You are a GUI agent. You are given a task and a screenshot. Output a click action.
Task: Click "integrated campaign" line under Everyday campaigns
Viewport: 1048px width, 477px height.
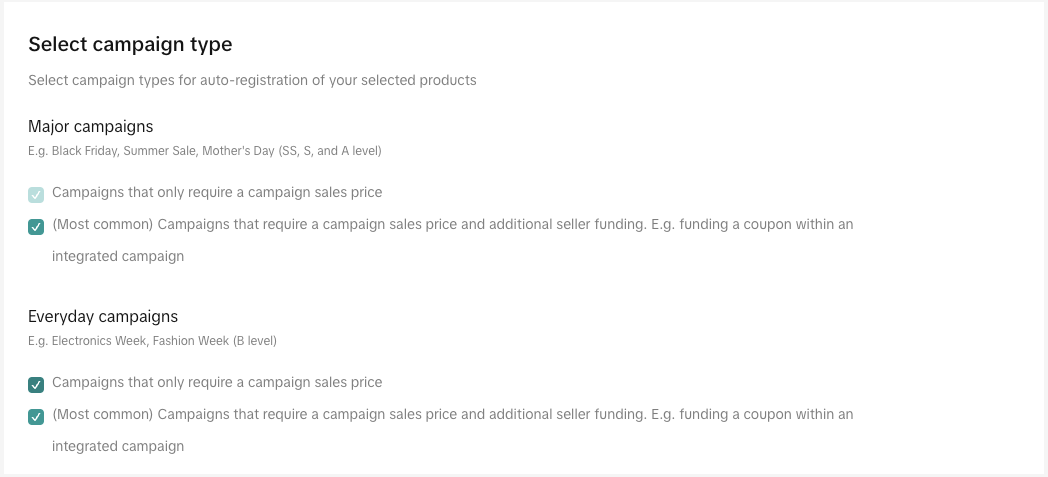tap(118, 446)
